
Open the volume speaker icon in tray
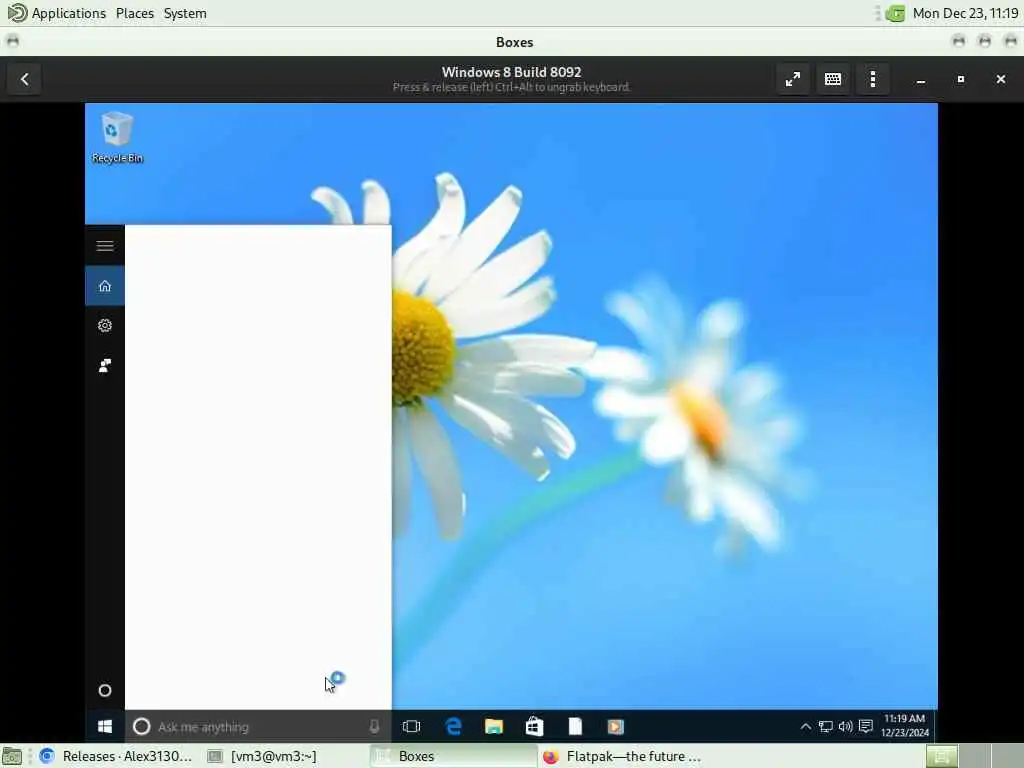click(x=845, y=726)
